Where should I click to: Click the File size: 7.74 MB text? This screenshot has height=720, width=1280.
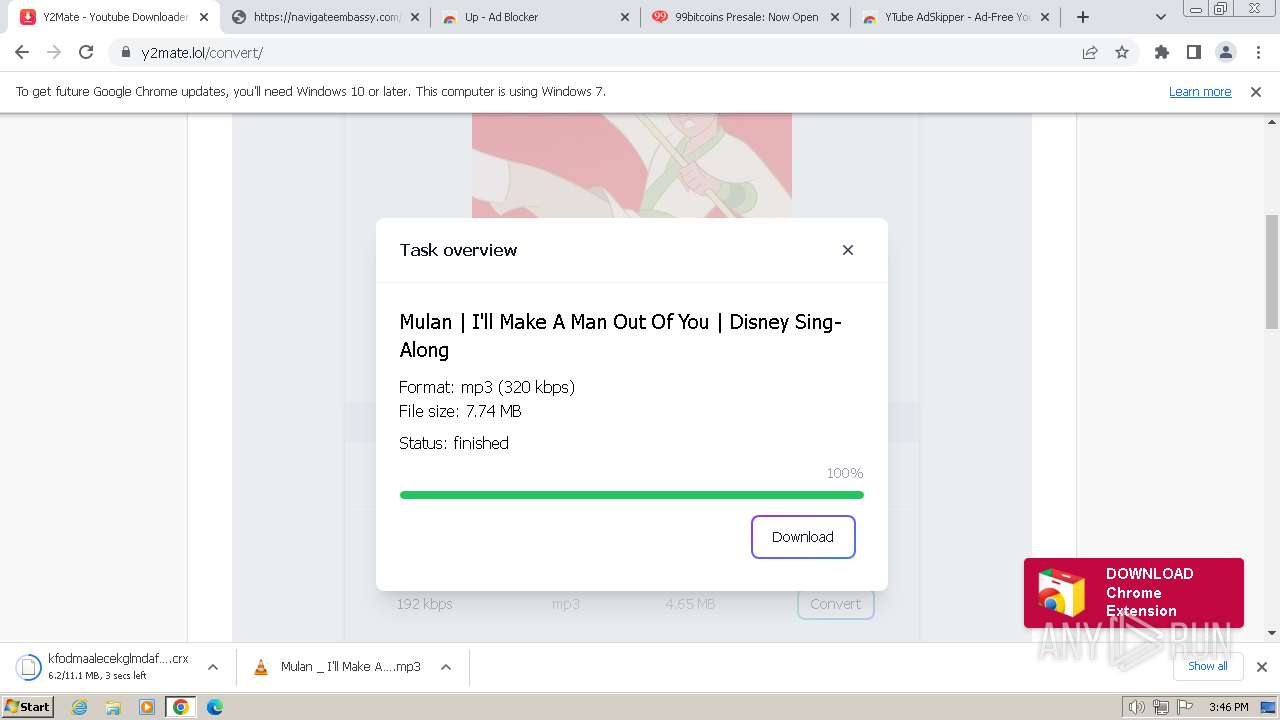[x=460, y=411]
